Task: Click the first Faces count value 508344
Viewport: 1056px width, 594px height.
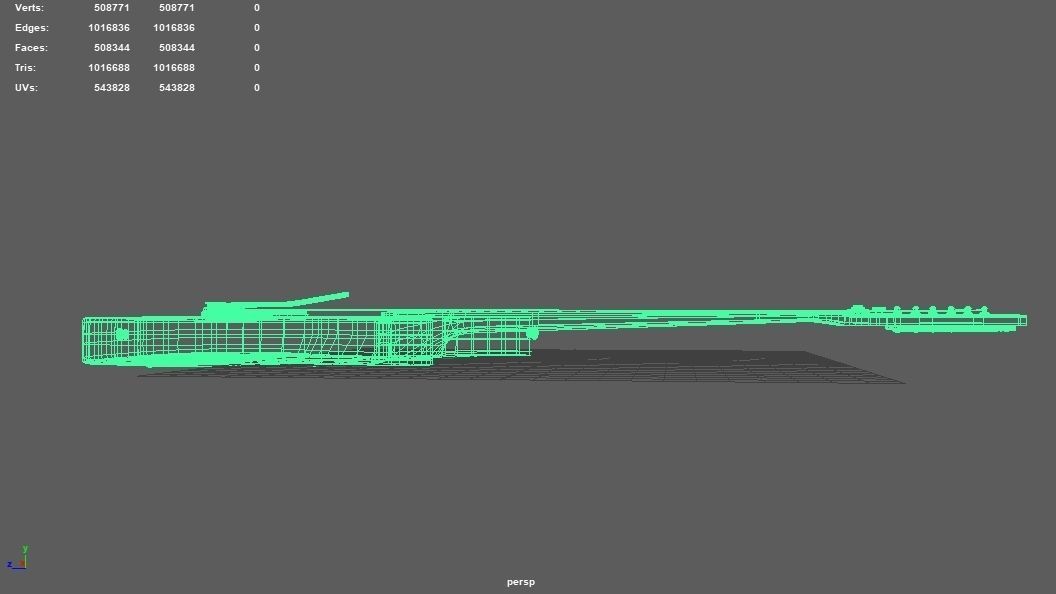Action: coord(112,48)
